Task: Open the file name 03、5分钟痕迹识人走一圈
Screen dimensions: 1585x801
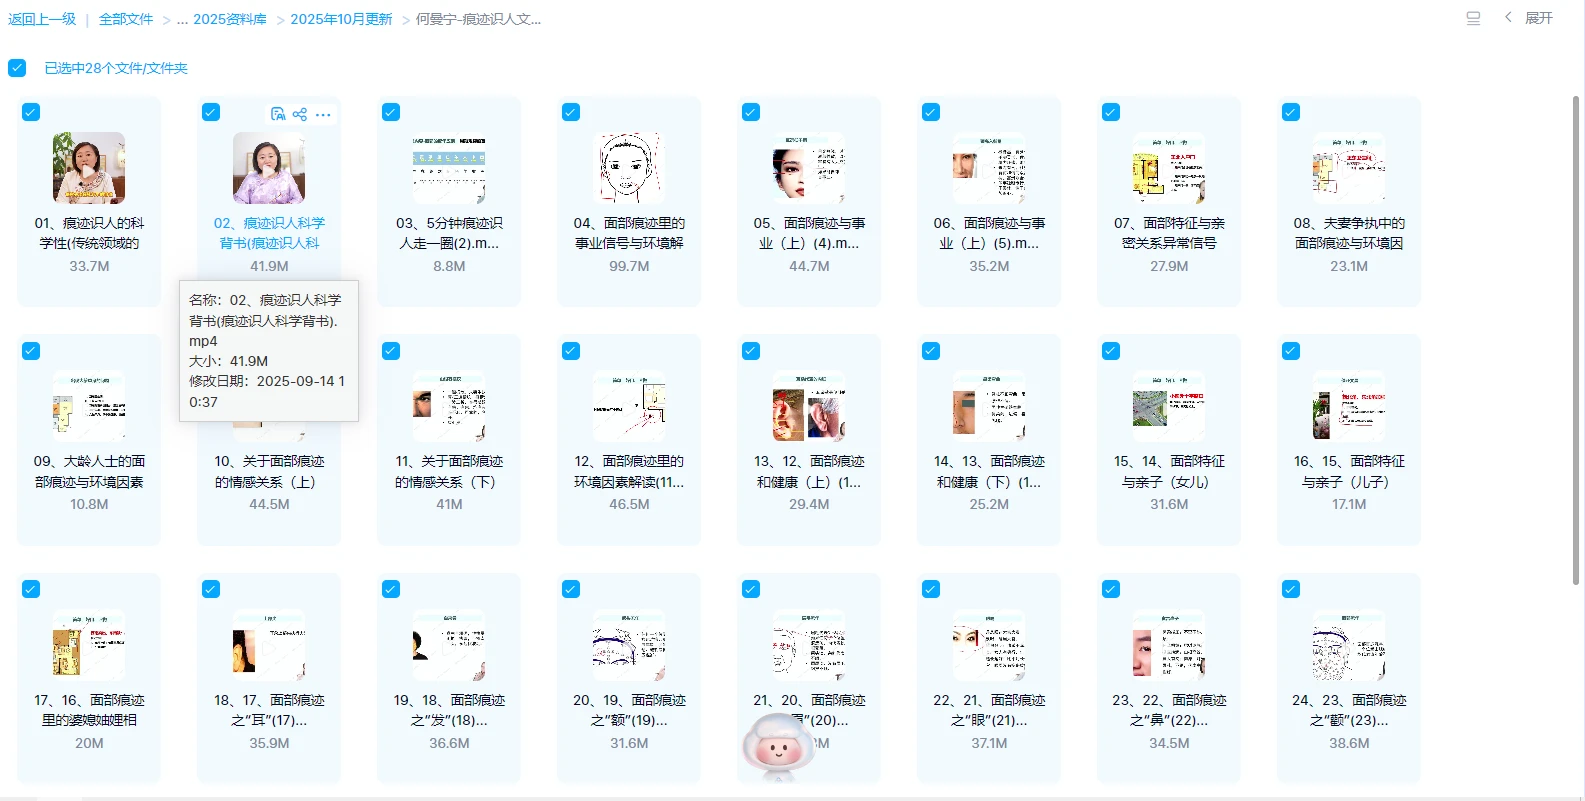Action: [x=449, y=233]
